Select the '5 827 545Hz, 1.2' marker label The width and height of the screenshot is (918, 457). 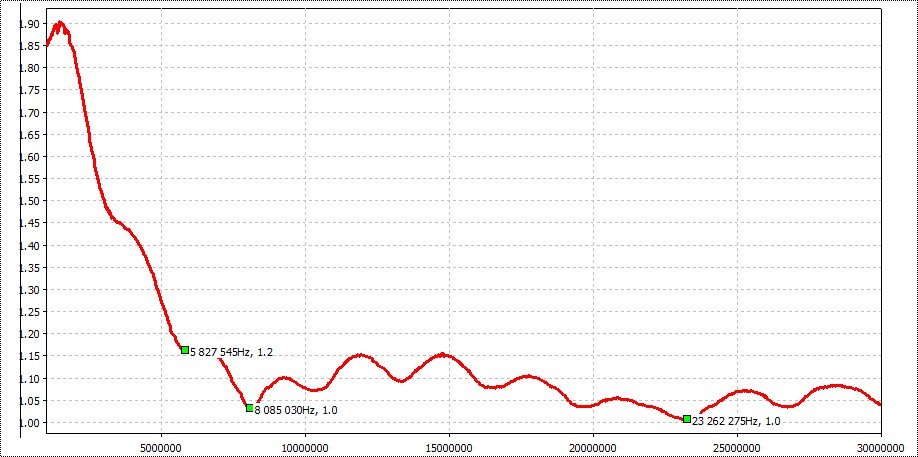[232, 352]
